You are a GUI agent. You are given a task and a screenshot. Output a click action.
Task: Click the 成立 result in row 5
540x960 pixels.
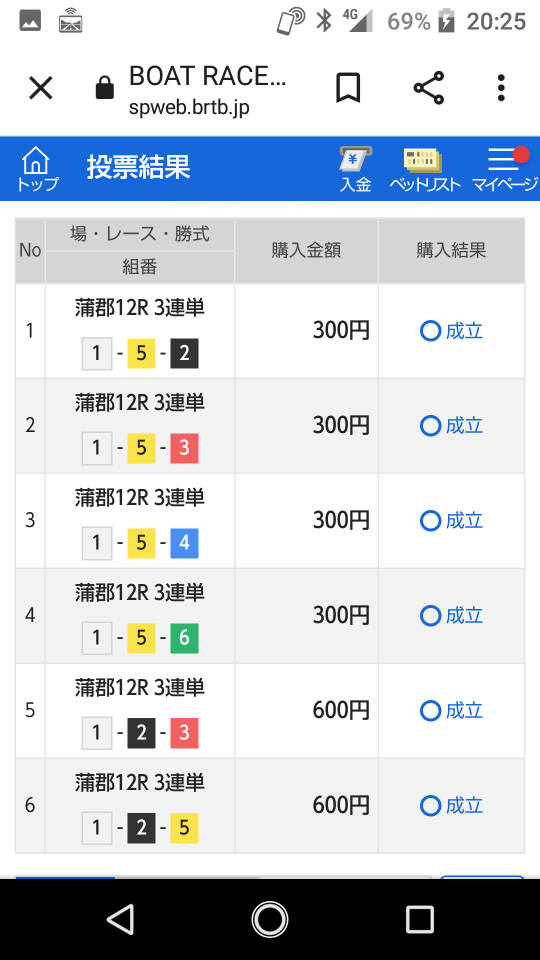point(452,711)
